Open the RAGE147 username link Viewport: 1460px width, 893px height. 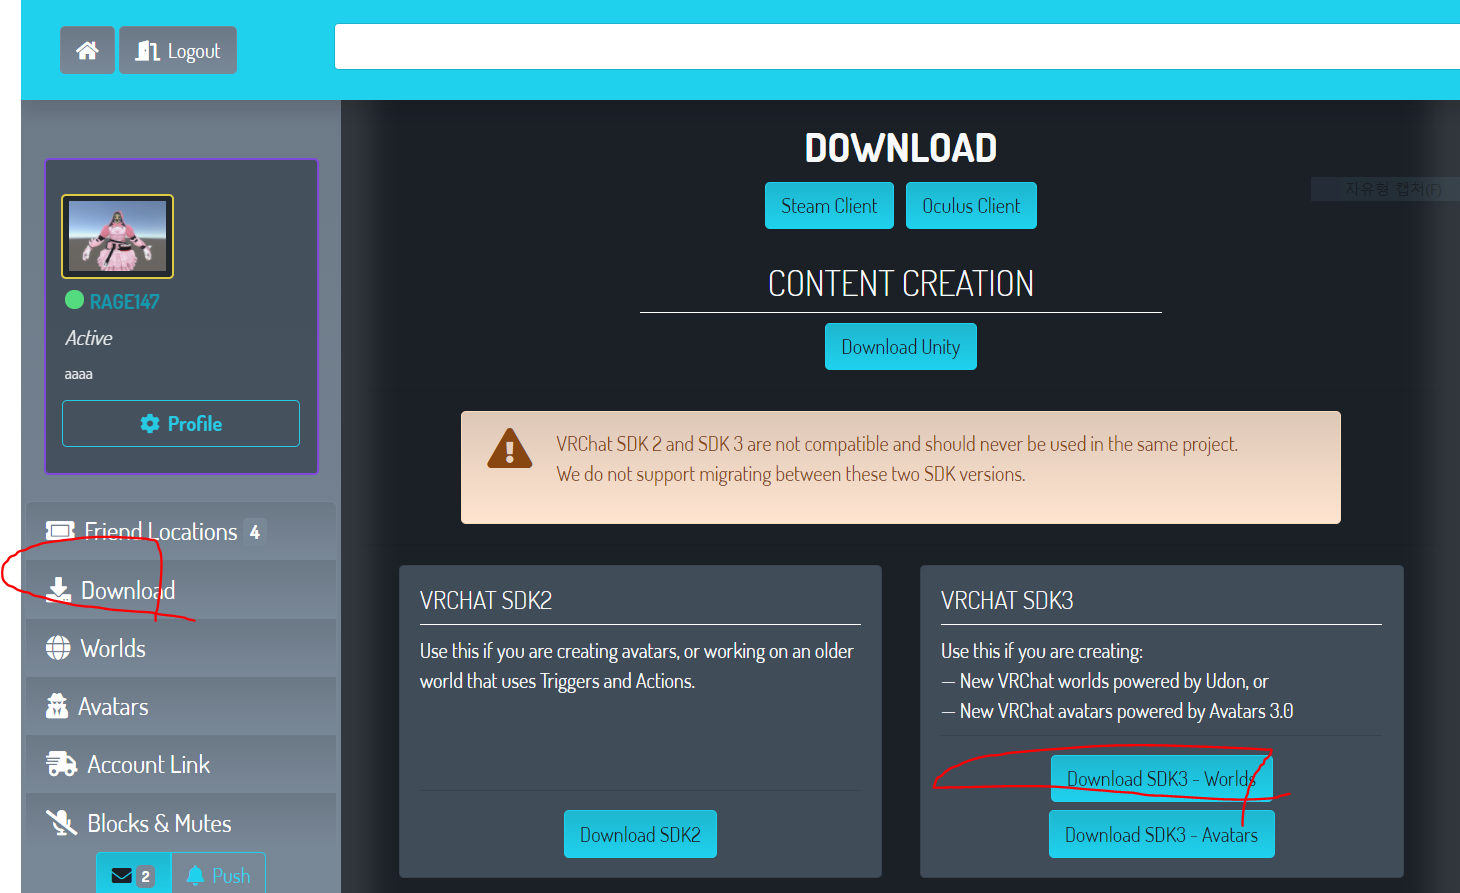tap(124, 302)
